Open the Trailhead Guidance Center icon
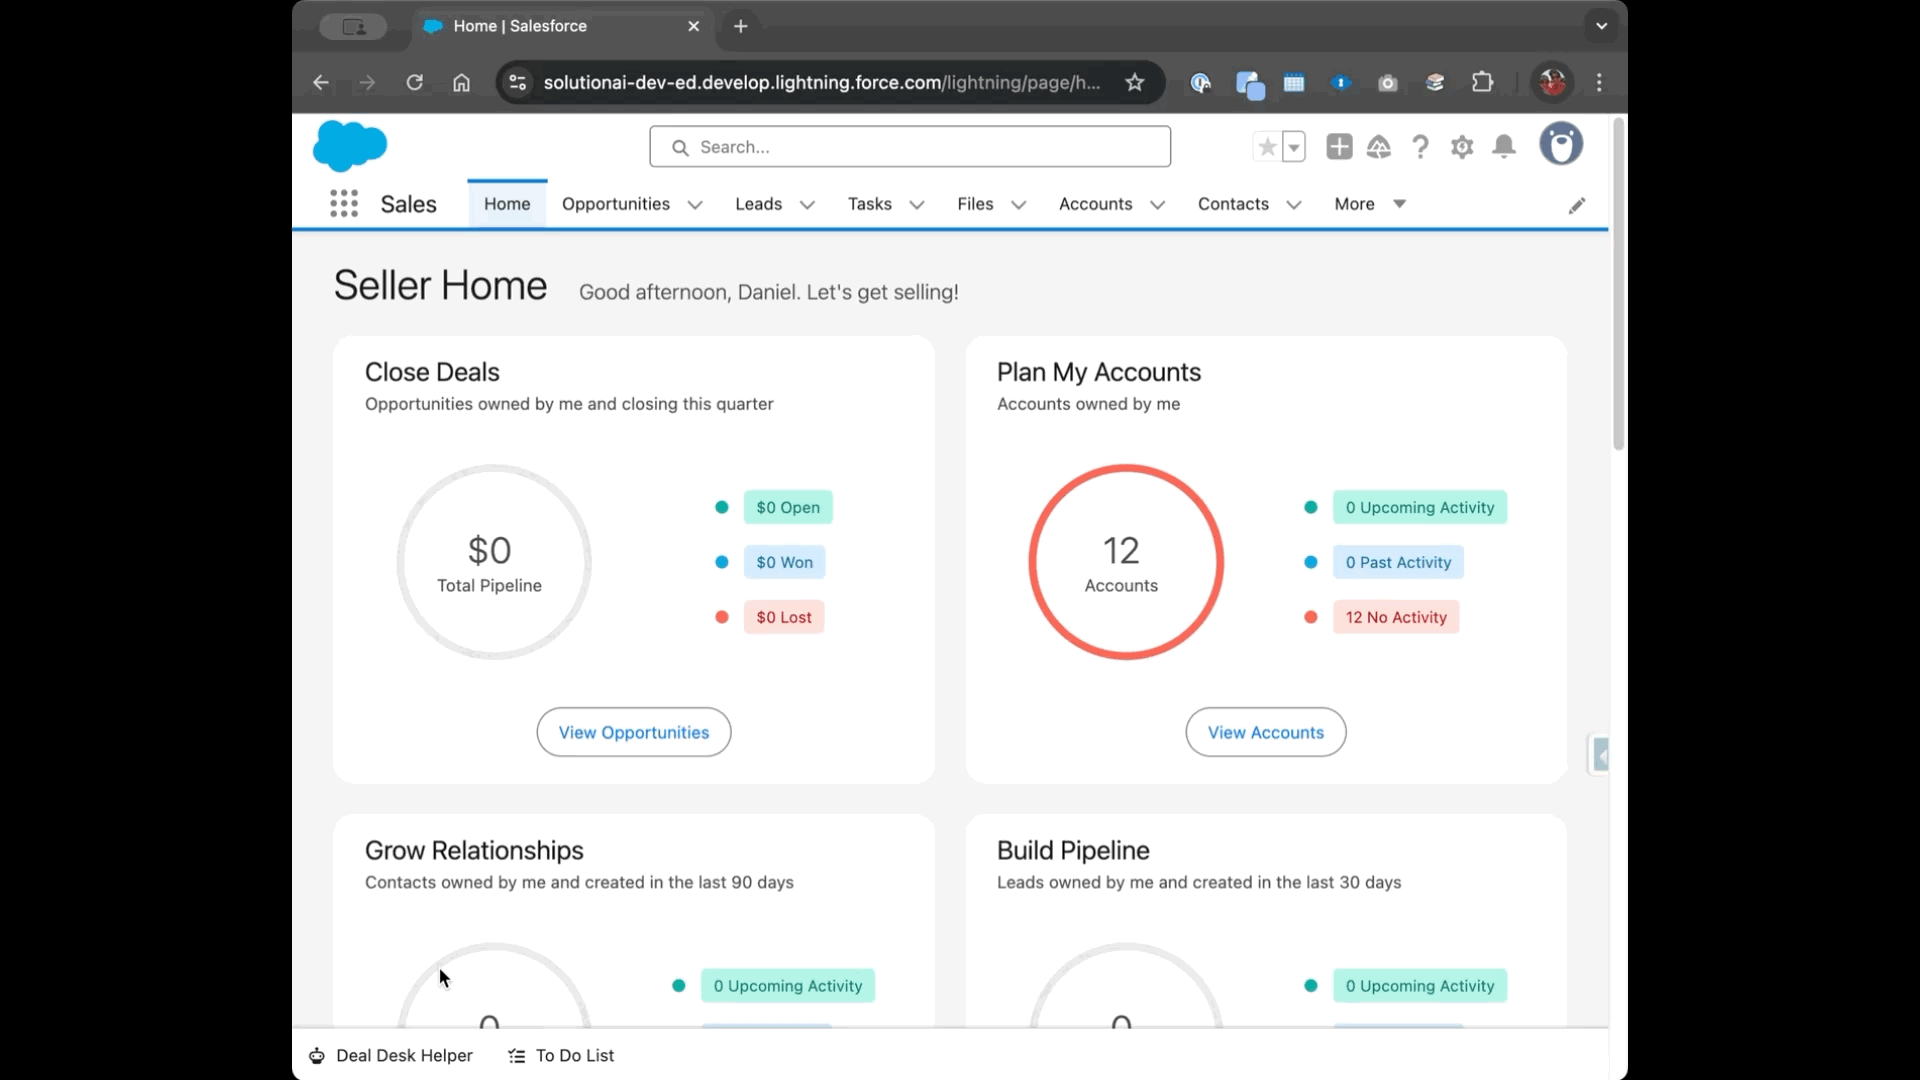This screenshot has width=1920, height=1080. [1380, 146]
